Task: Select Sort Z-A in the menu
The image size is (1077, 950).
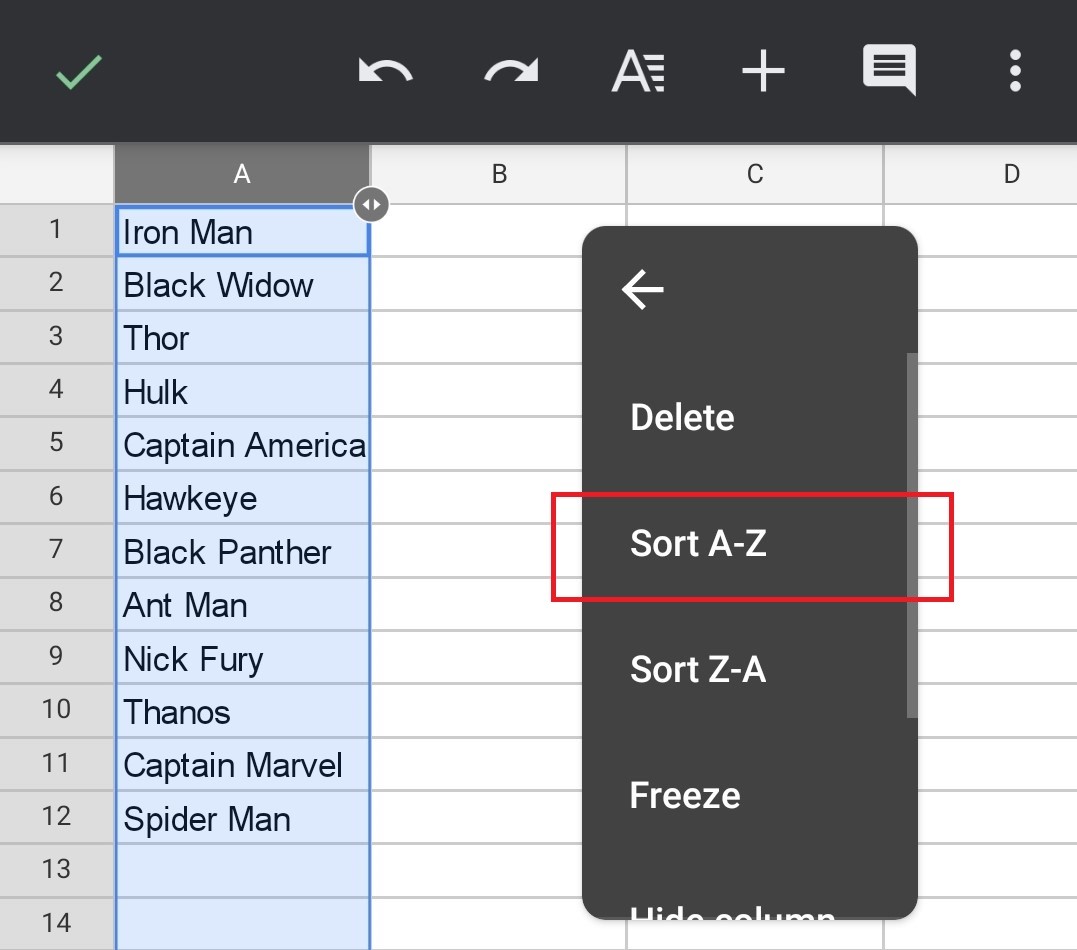Action: [698, 669]
